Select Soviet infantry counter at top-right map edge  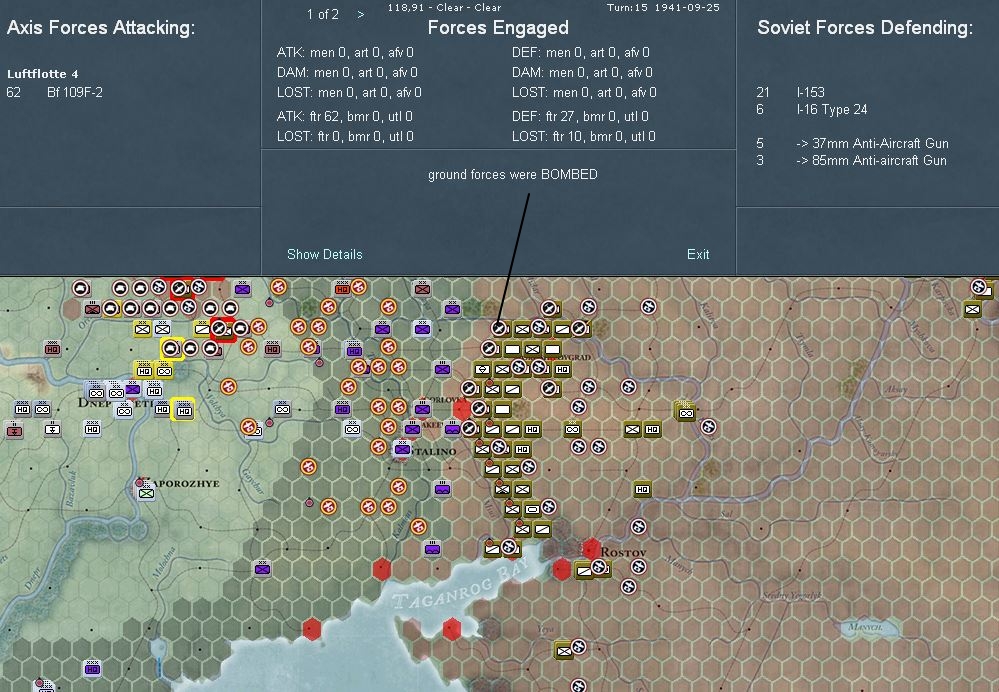(x=972, y=310)
